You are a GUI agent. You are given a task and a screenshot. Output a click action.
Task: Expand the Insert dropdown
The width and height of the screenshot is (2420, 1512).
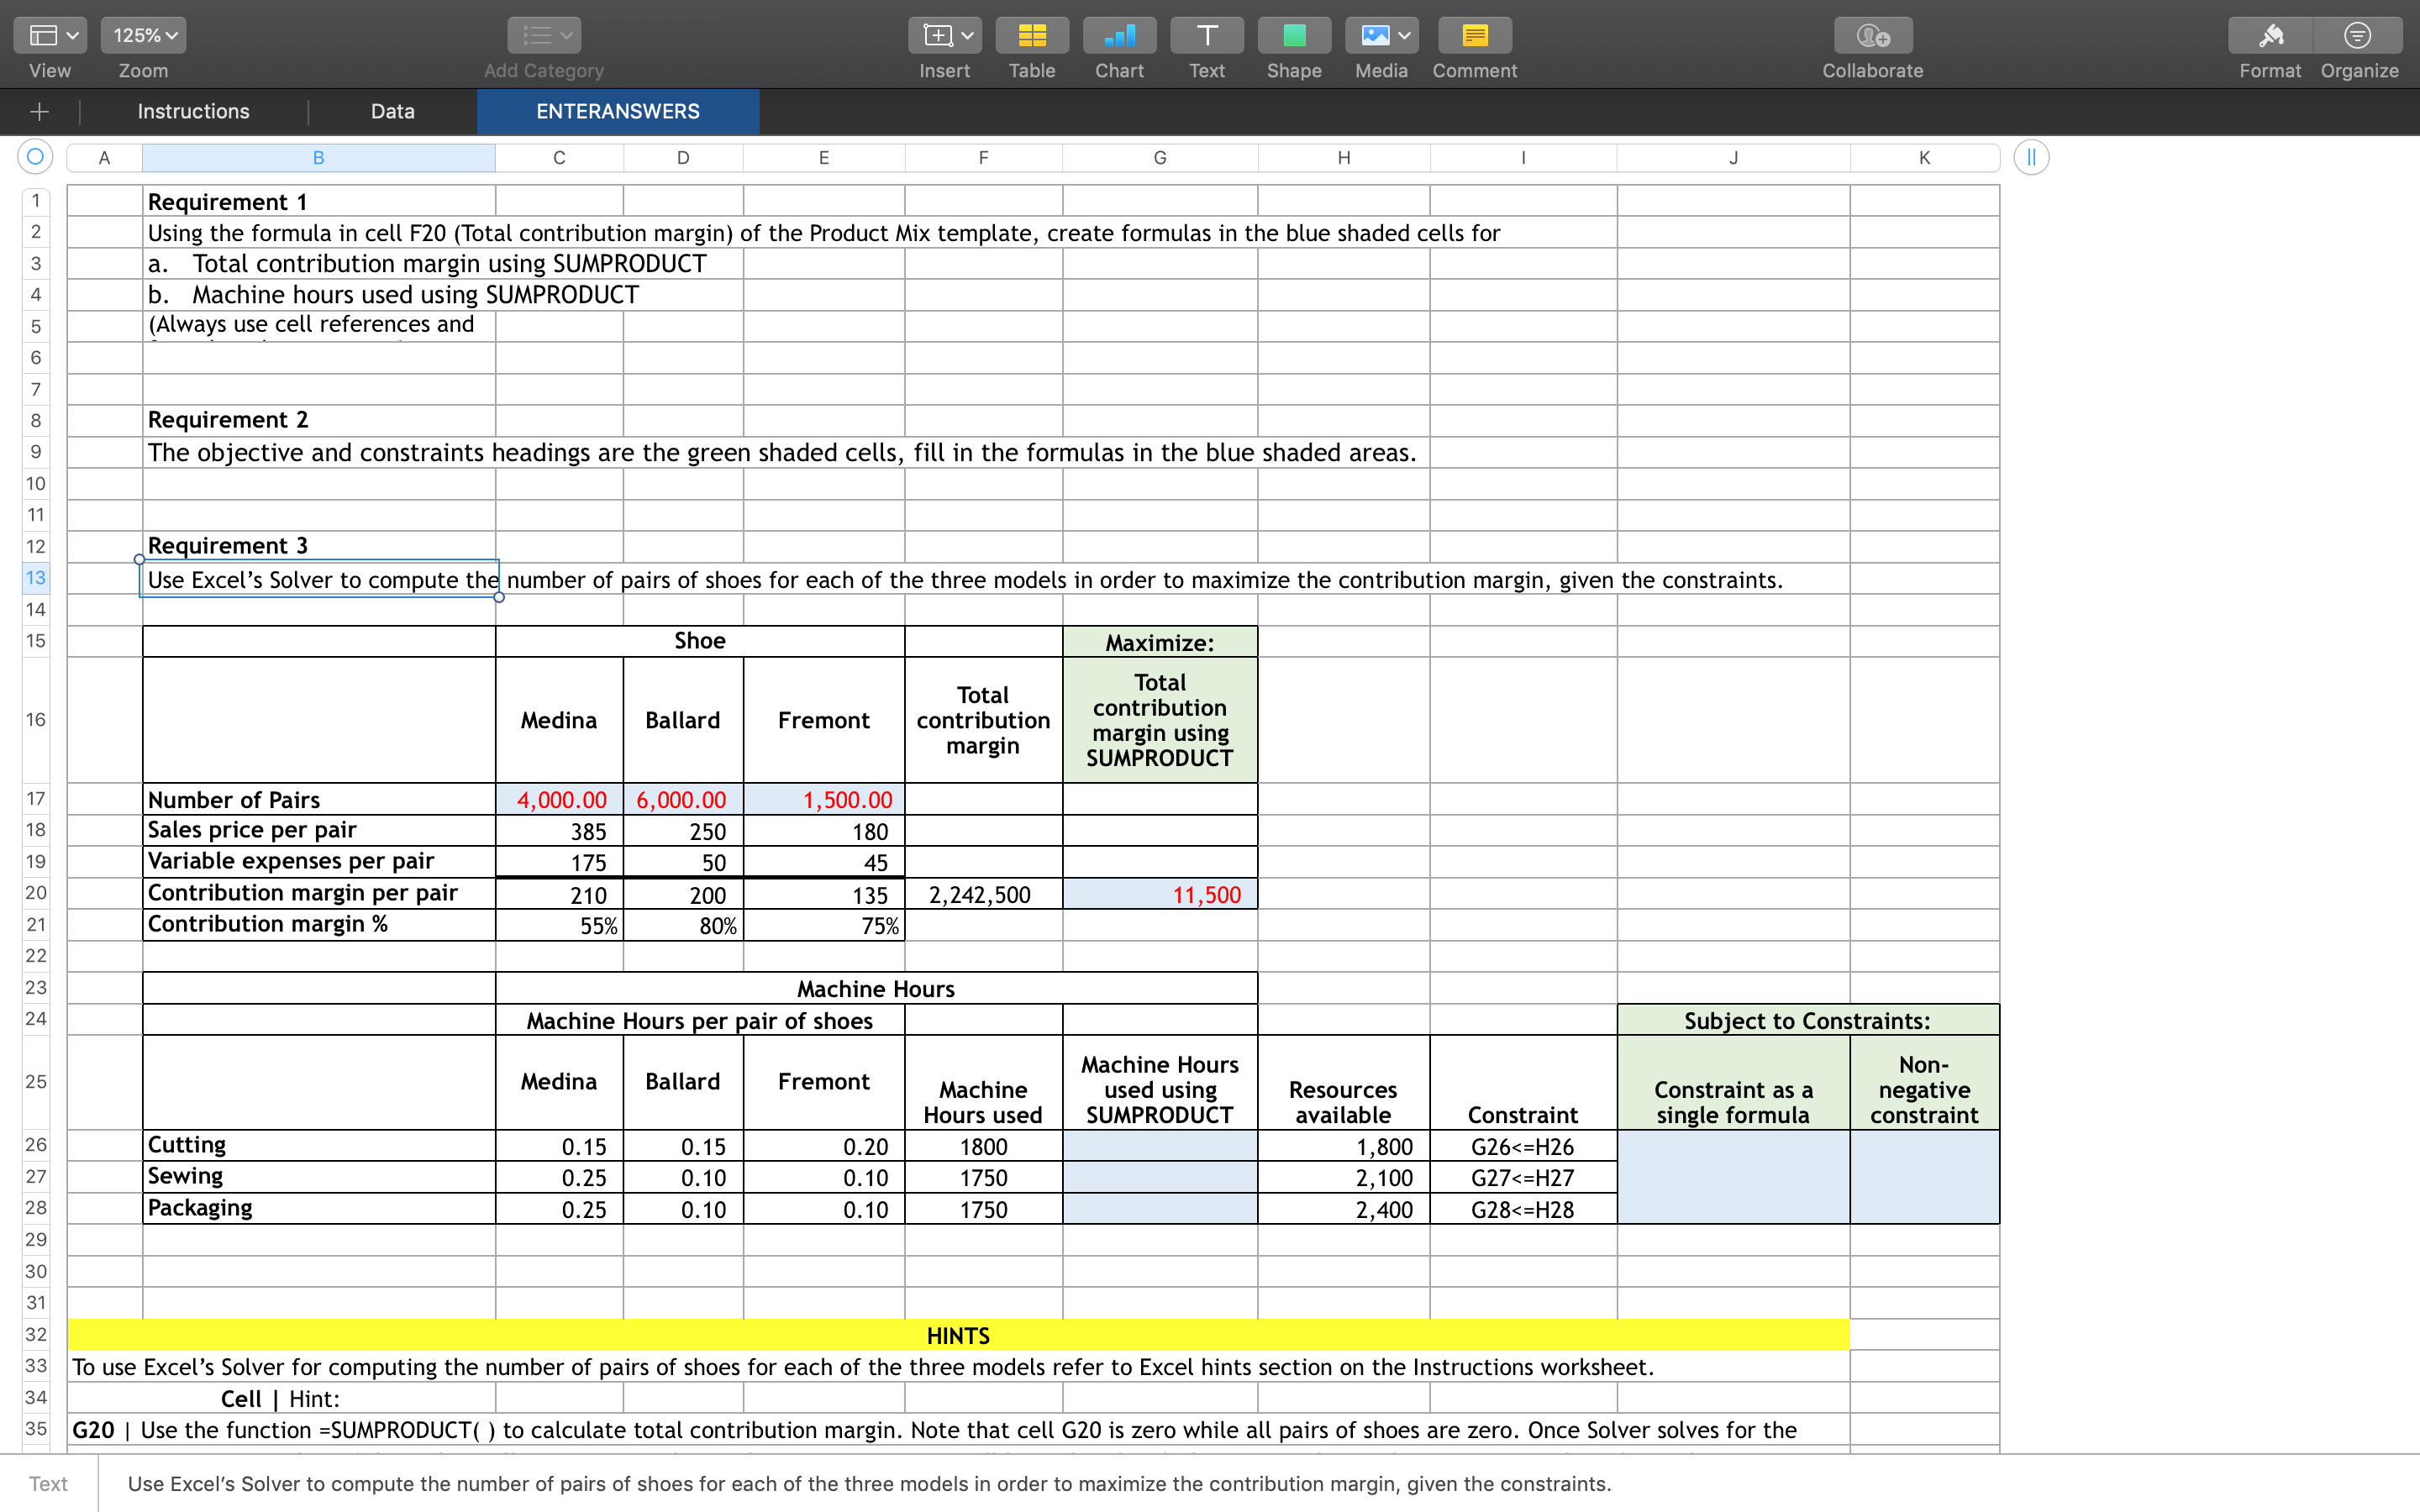pyautogui.click(x=944, y=36)
